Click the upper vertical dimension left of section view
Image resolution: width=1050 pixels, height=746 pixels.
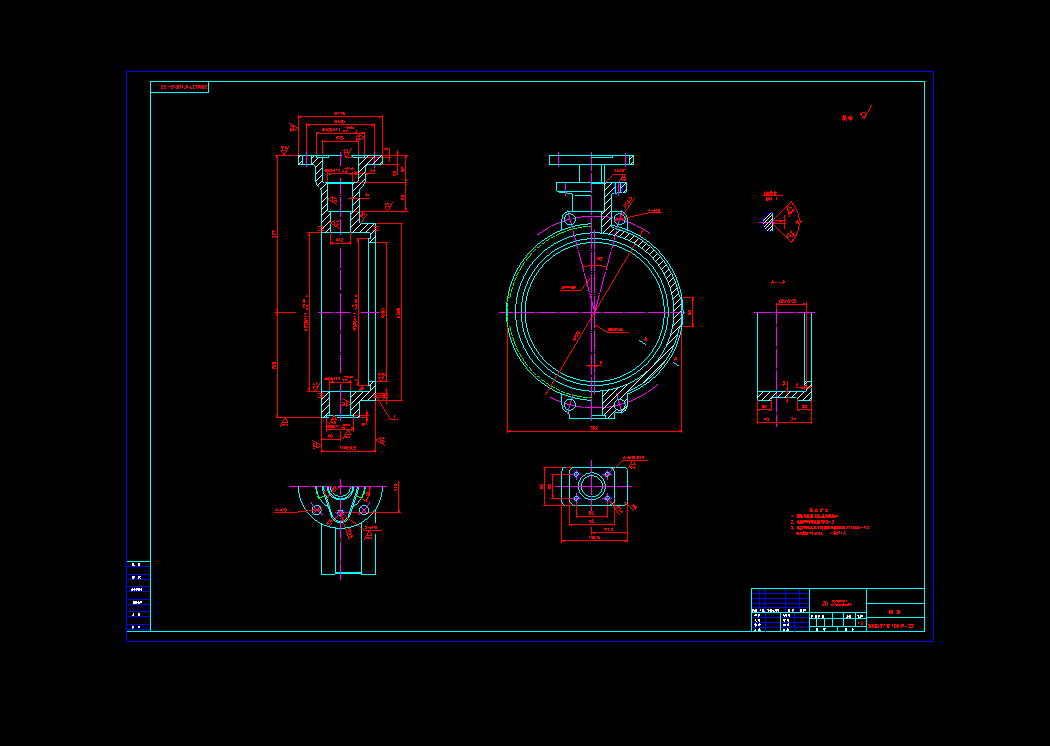276,234
